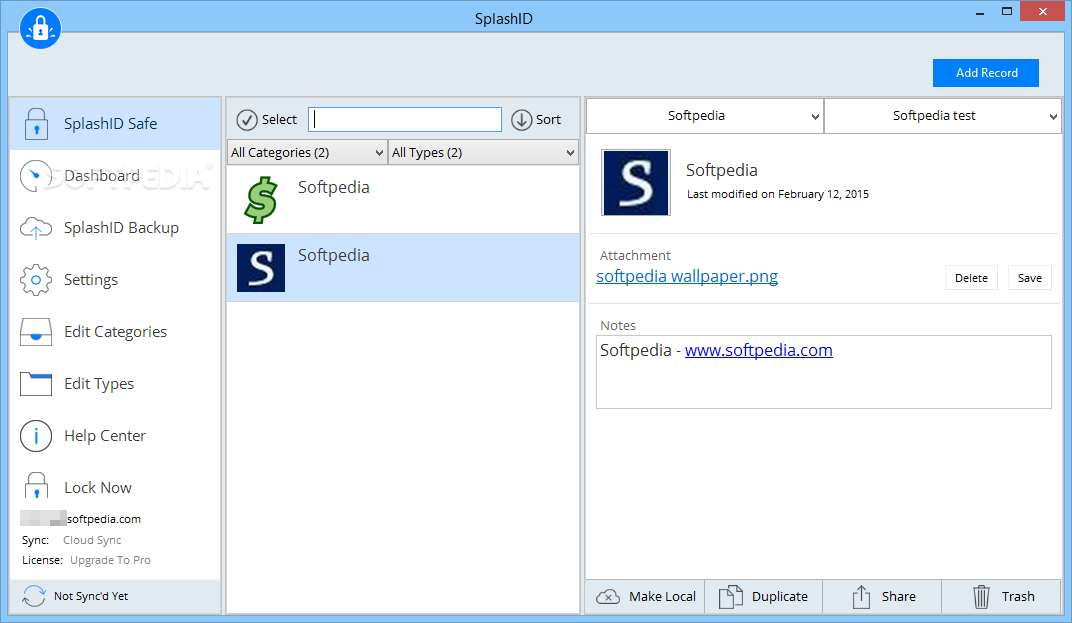The width and height of the screenshot is (1072, 623).
Task: Open the SplashID Safe padlock icon
Action: (36, 124)
